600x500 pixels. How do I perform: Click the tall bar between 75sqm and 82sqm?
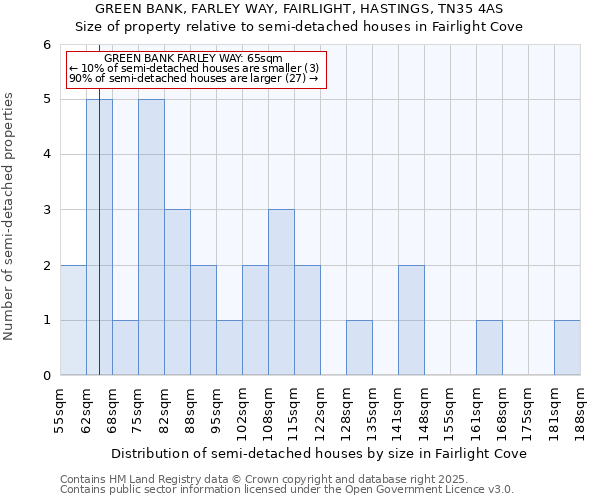[152, 237]
